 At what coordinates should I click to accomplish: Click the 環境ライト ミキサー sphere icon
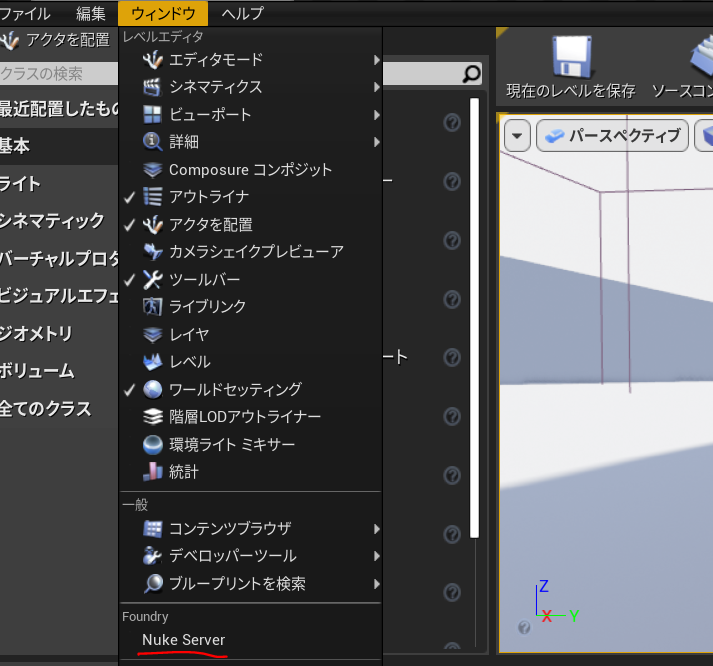point(152,445)
